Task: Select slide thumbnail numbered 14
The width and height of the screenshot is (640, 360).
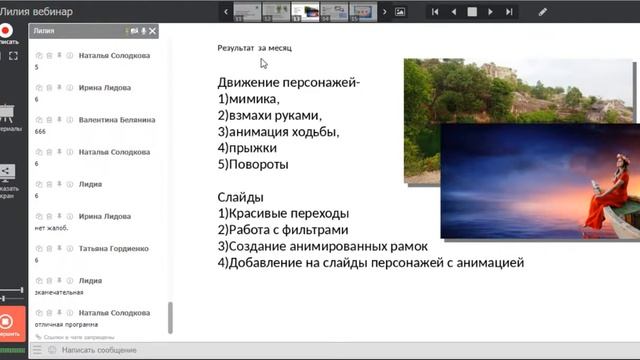Action: point(334,12)
